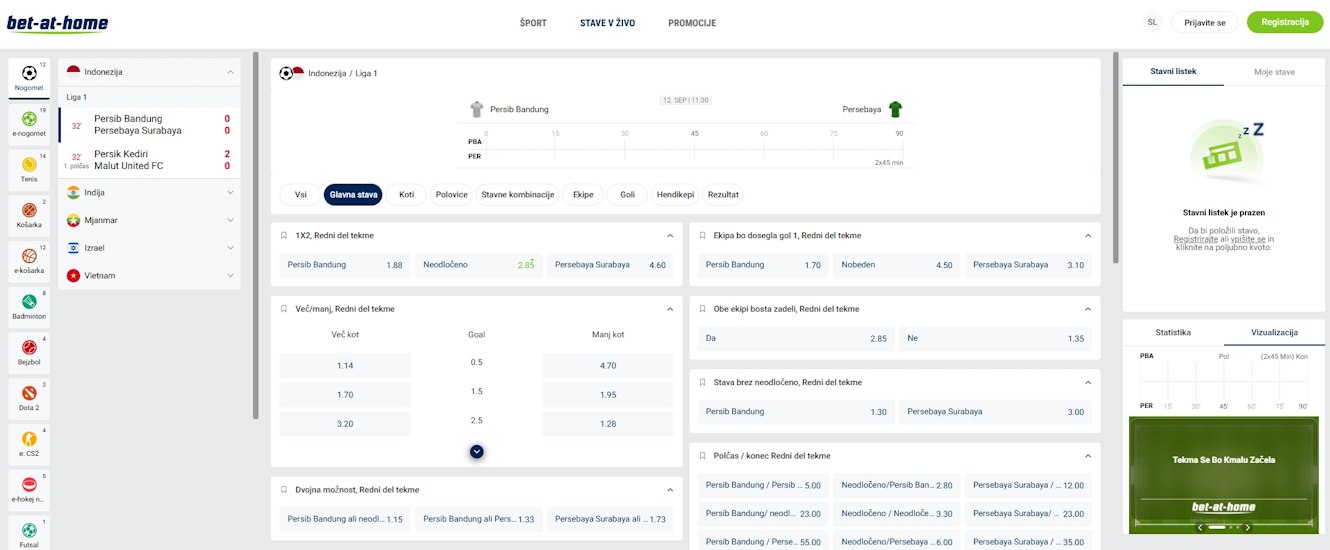This screenshot has width=1330, height=550.
Task: Open the bet-at-home logo homepage
Action: coord(57,23)
